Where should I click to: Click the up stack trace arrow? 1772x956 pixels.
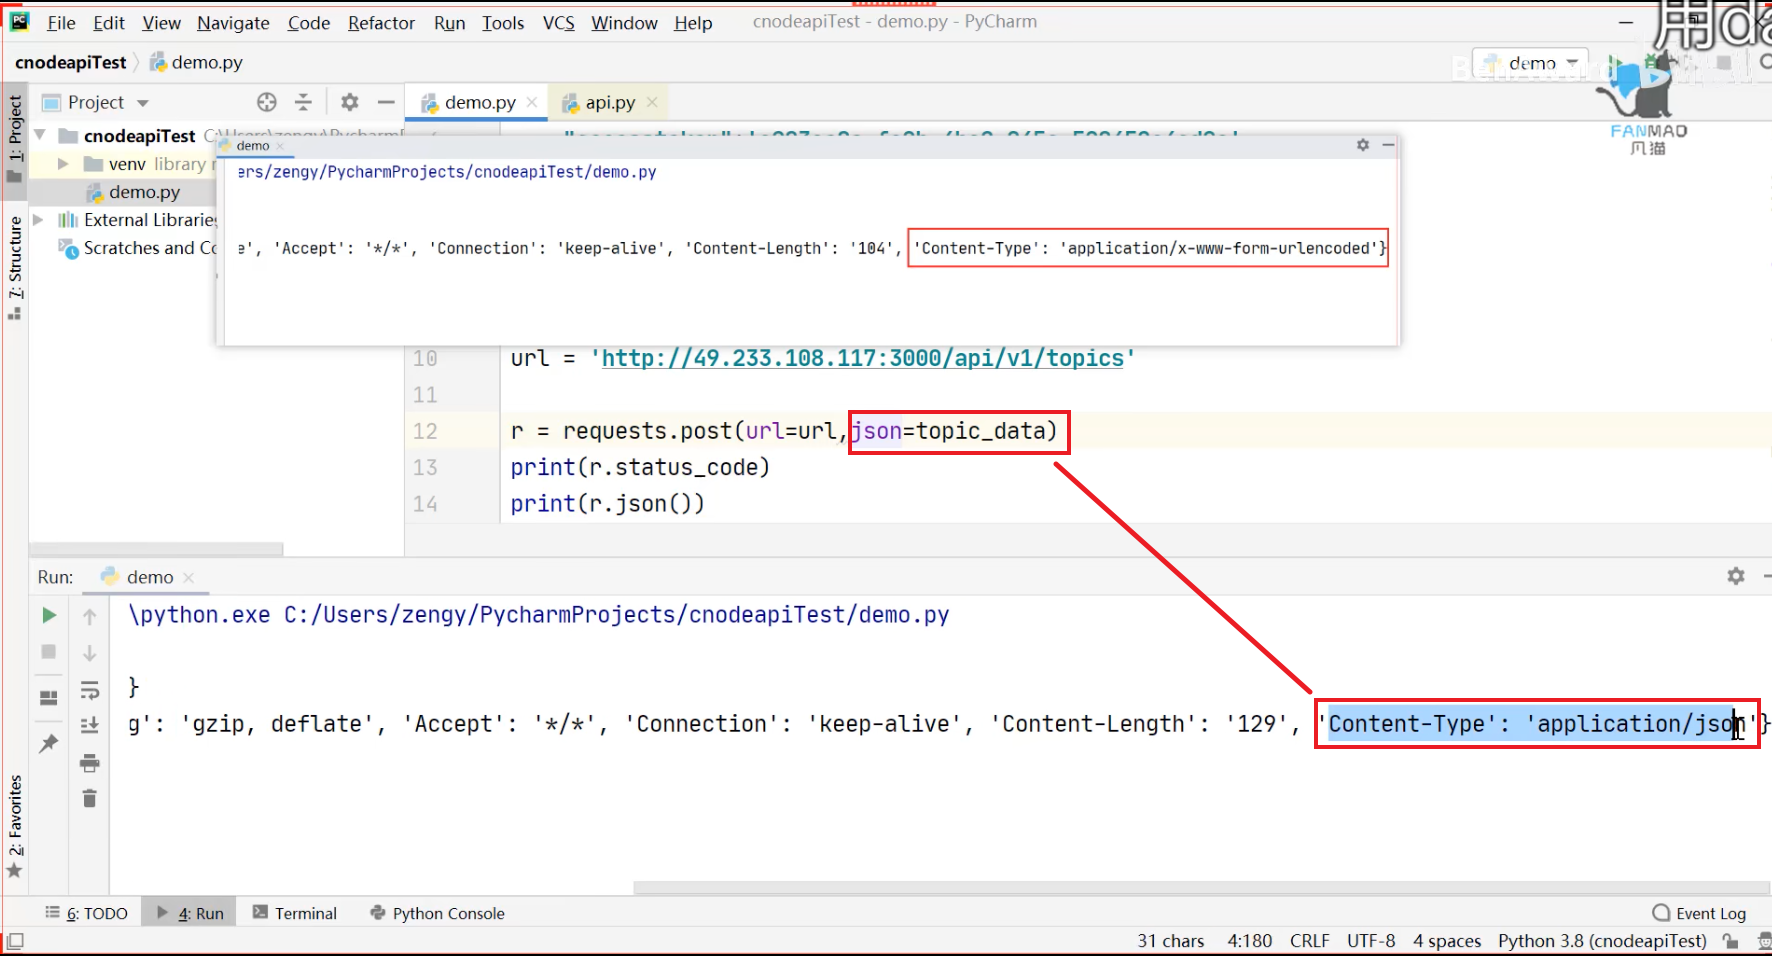(90, 617)
